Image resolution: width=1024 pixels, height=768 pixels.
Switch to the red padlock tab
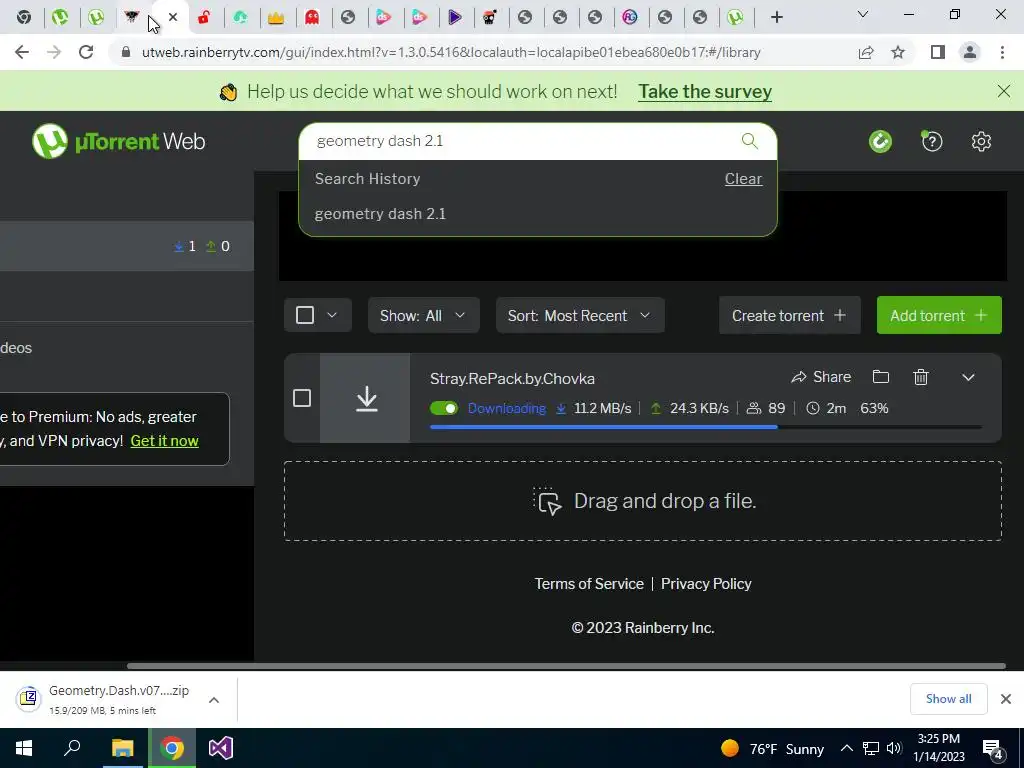point(204,18)
